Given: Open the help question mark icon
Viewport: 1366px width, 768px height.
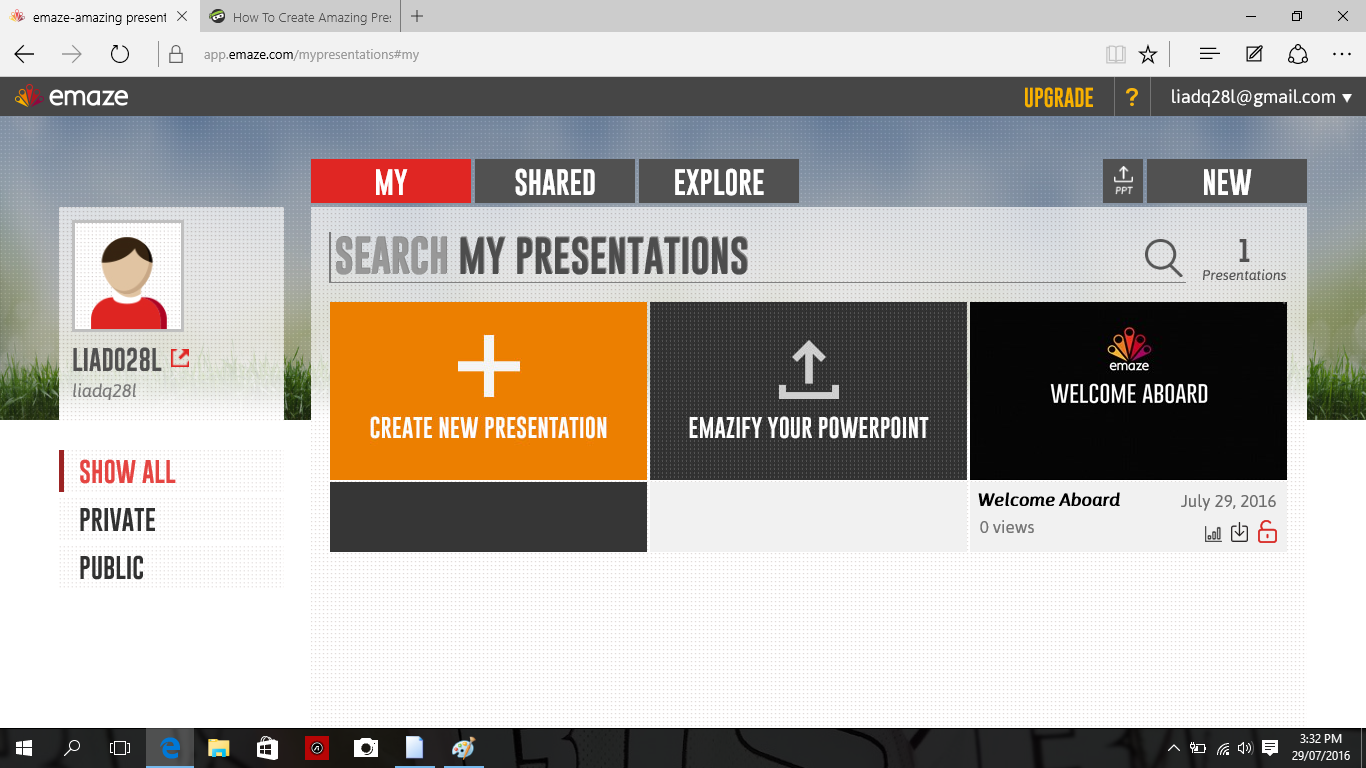Looking at the screenshot, I should click(1131, 97).
